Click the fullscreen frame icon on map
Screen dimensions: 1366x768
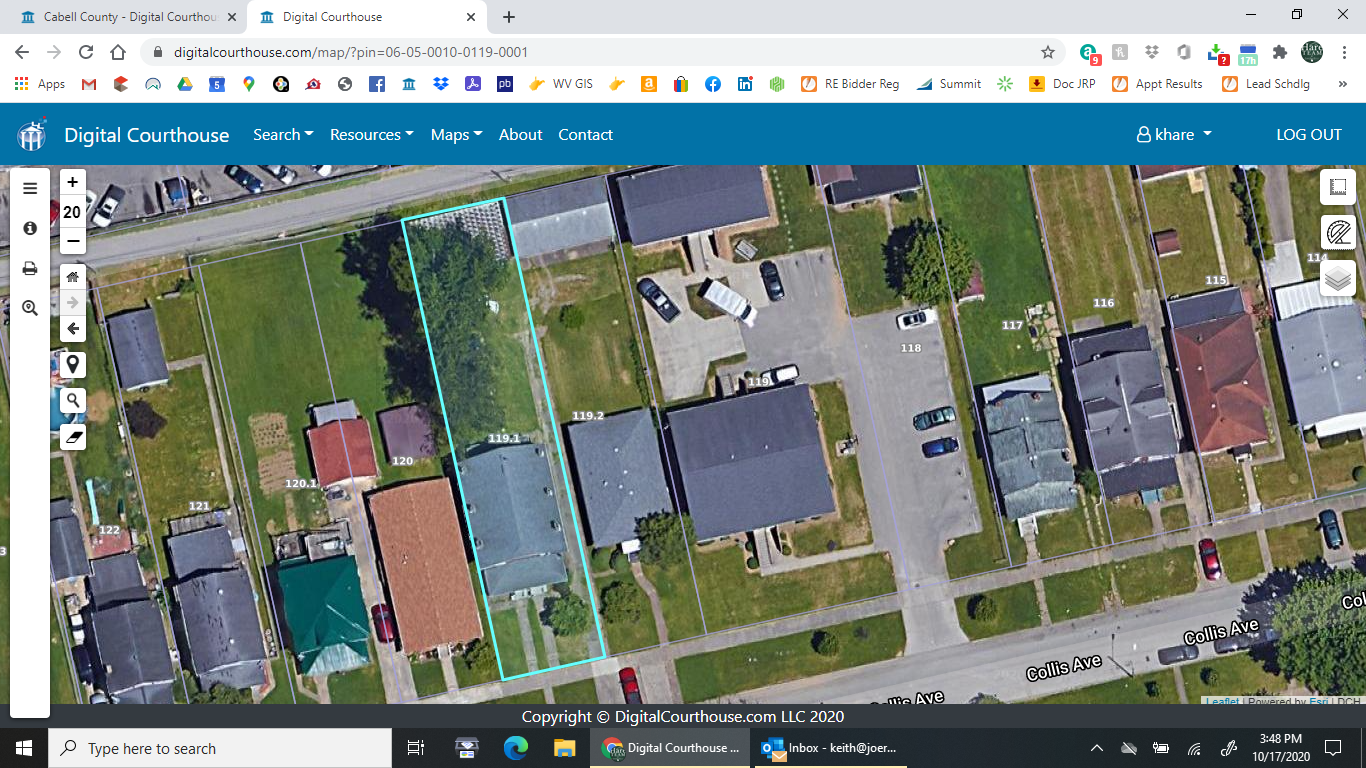coord(1338,187)
